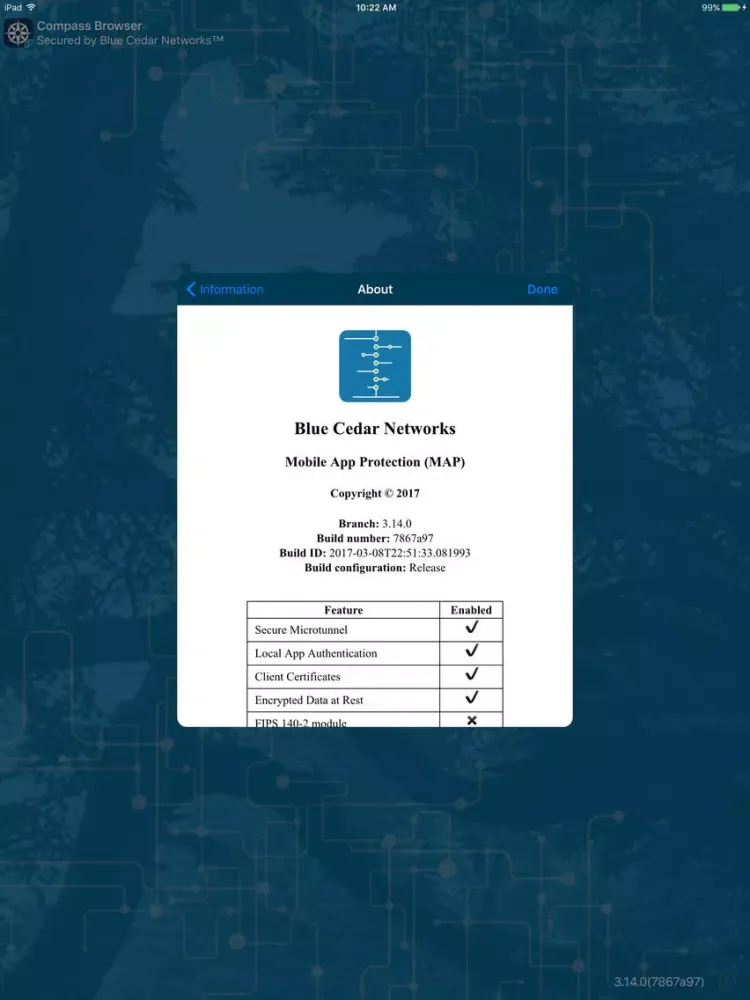This screenshot has height=1000, width=750.
Task: Click the FIPS 140-2 module X mark
Action: pyautogui.click(x=472, y=720)
